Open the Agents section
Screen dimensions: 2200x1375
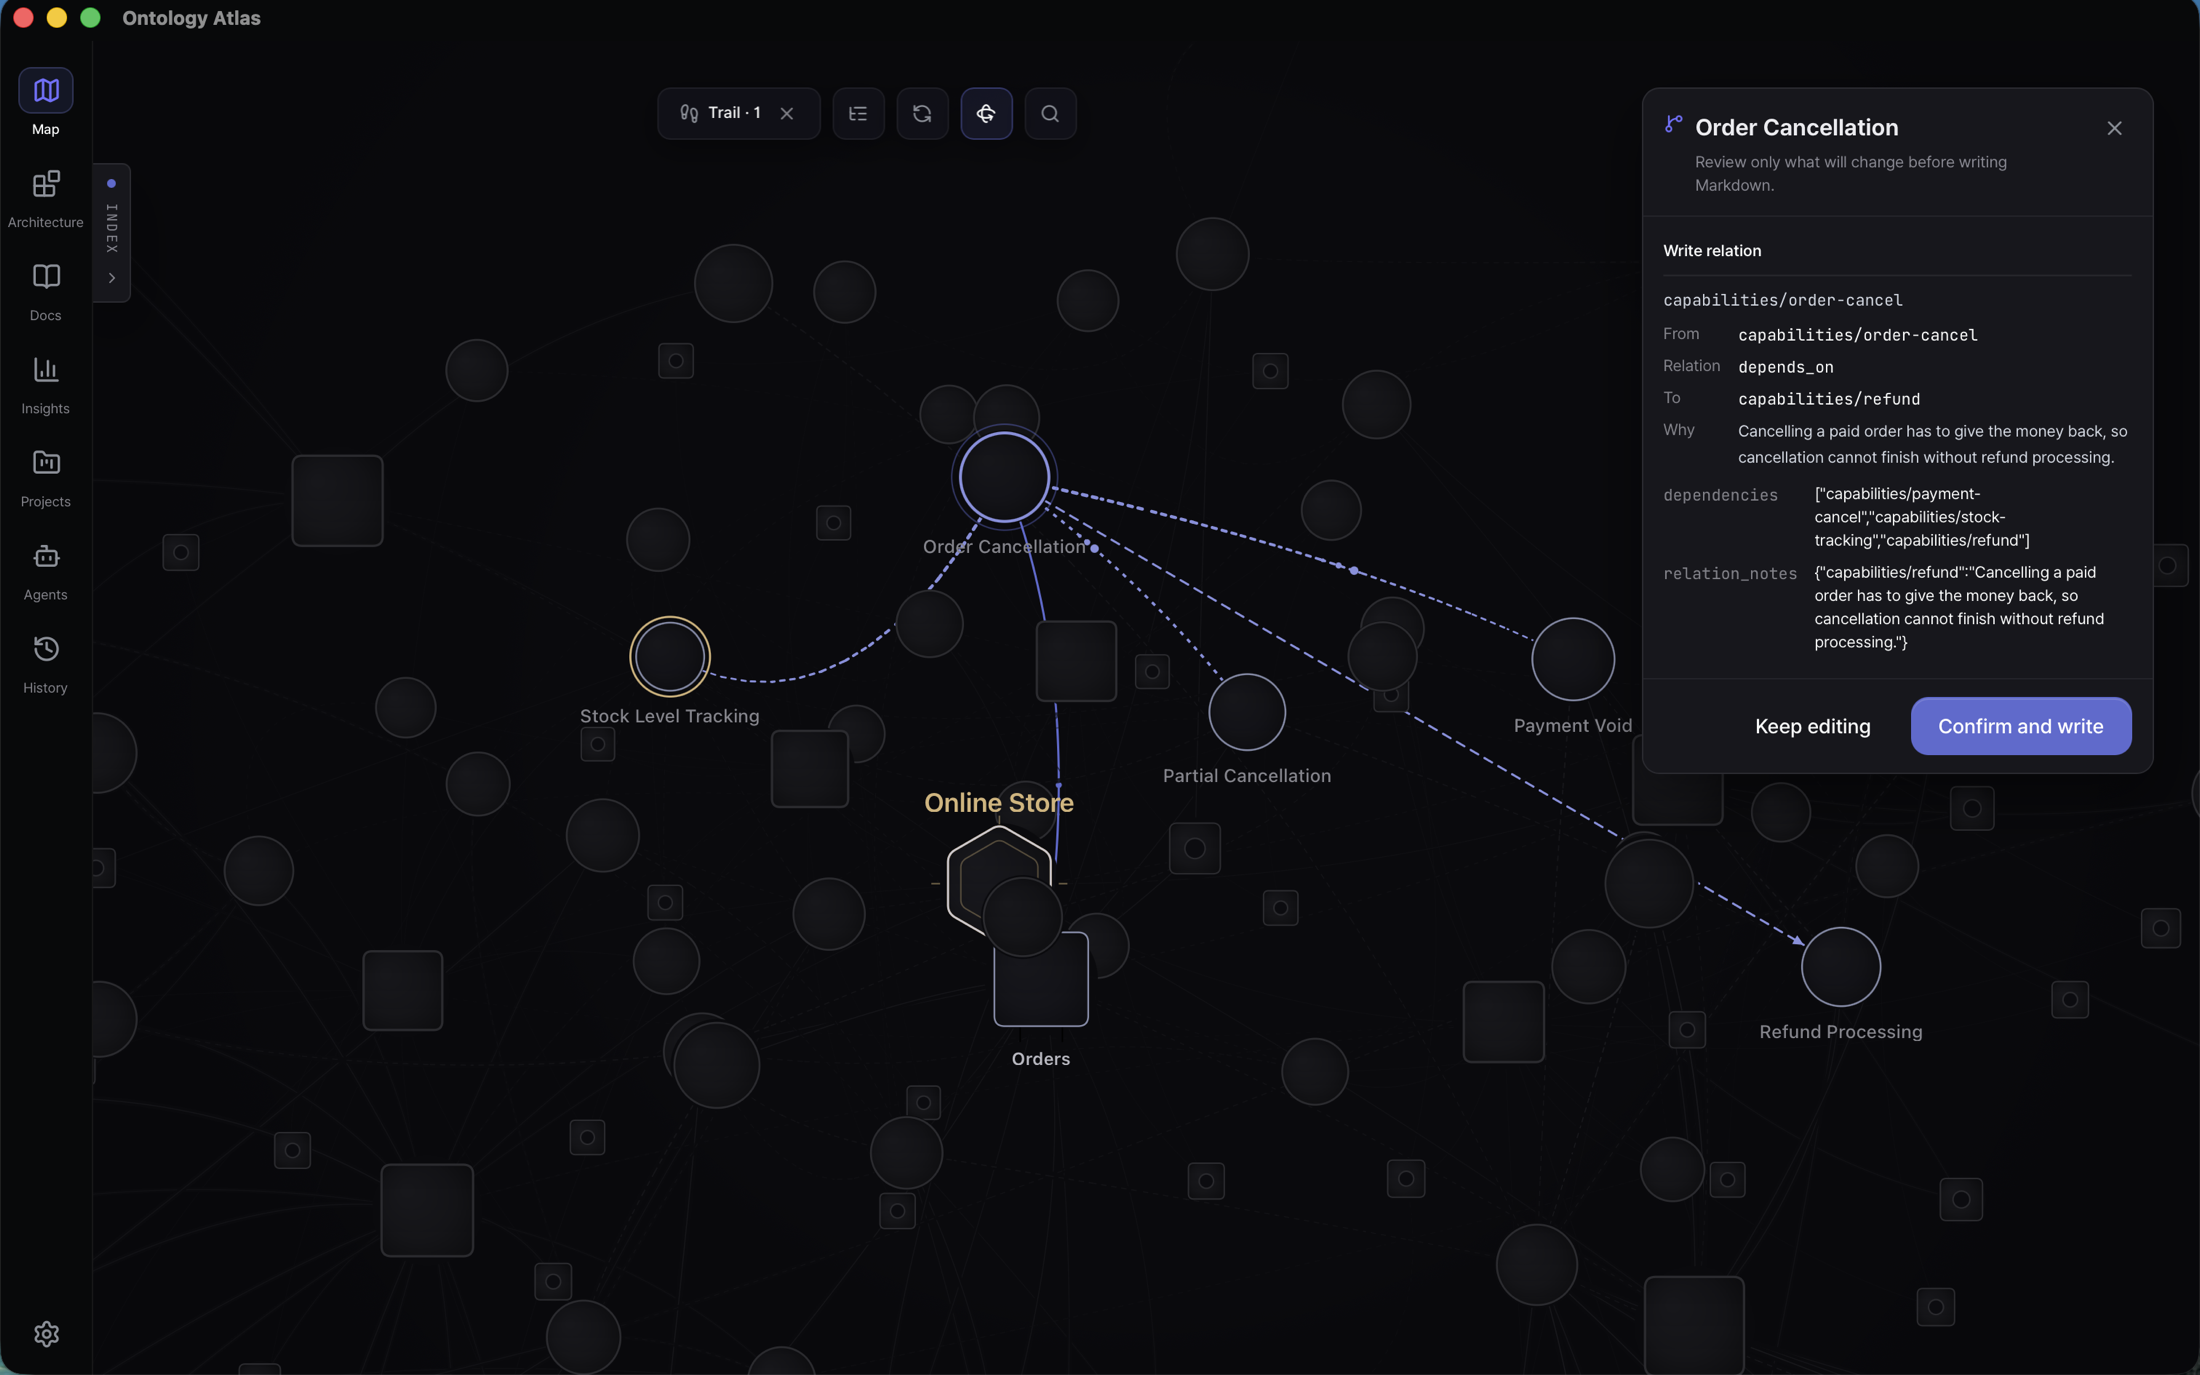point(46,571)
